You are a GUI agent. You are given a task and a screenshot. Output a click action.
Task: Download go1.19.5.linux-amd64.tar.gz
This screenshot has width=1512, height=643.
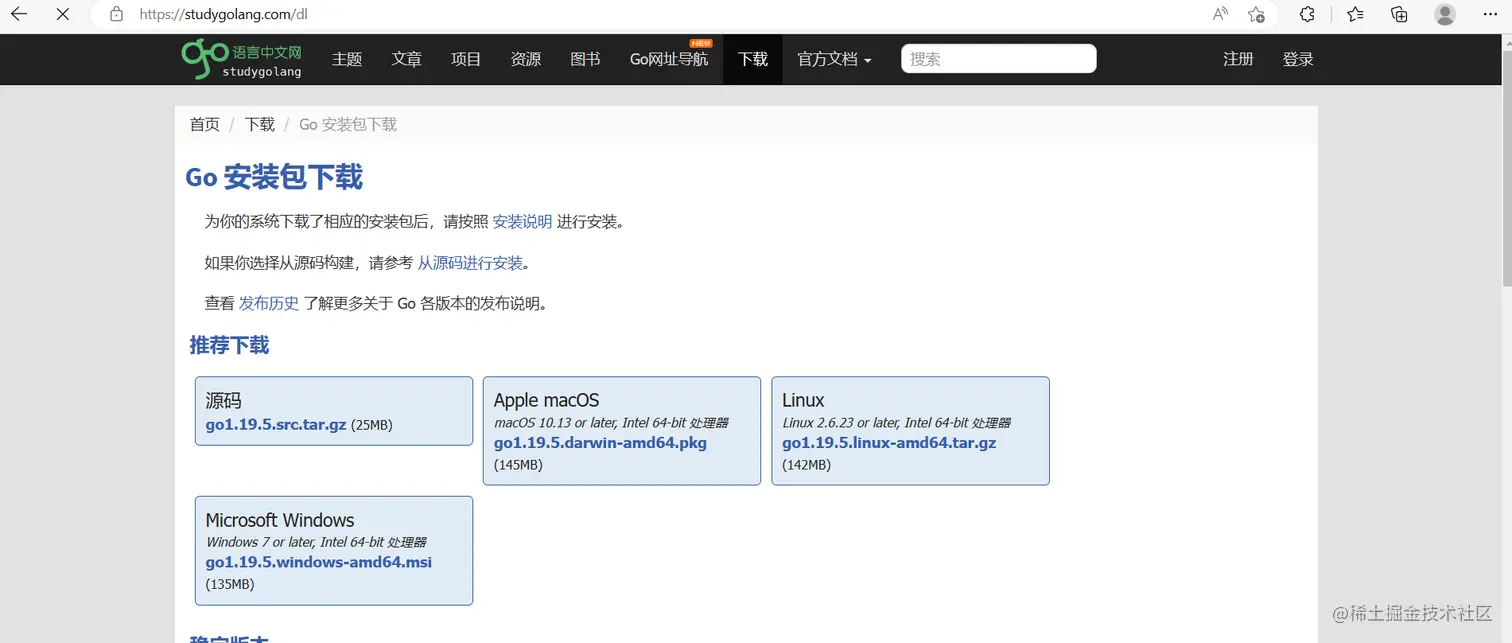point(889,442)
